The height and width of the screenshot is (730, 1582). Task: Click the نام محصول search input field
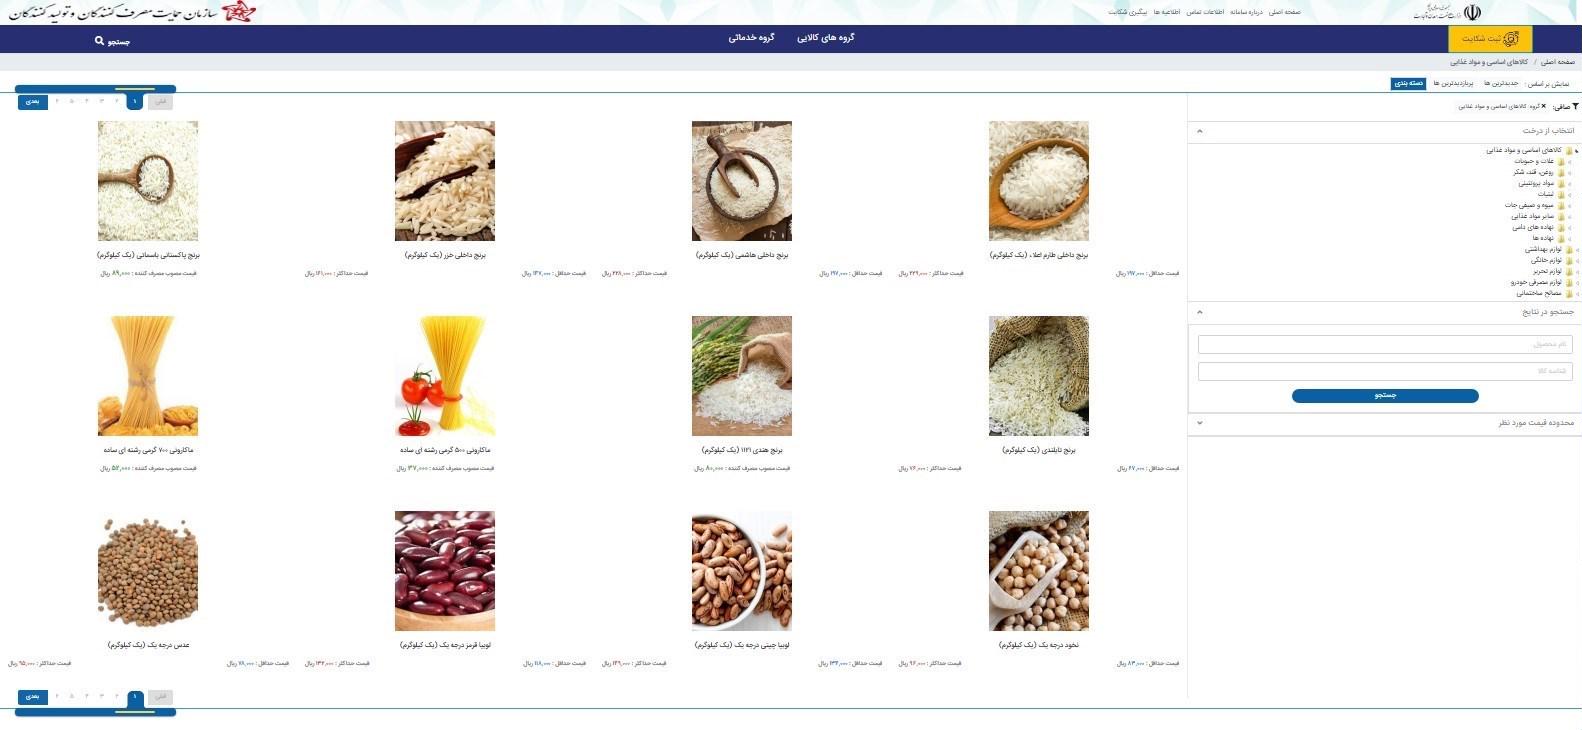pos(1385,344)
